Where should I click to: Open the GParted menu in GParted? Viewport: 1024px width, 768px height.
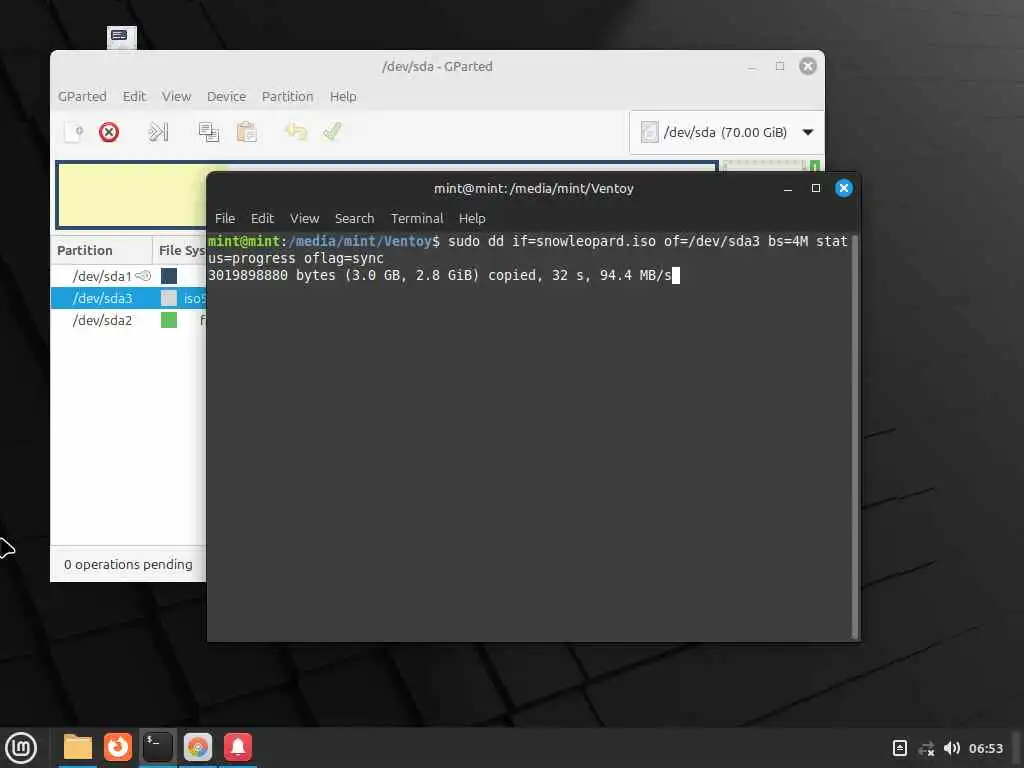pos(82,96)
